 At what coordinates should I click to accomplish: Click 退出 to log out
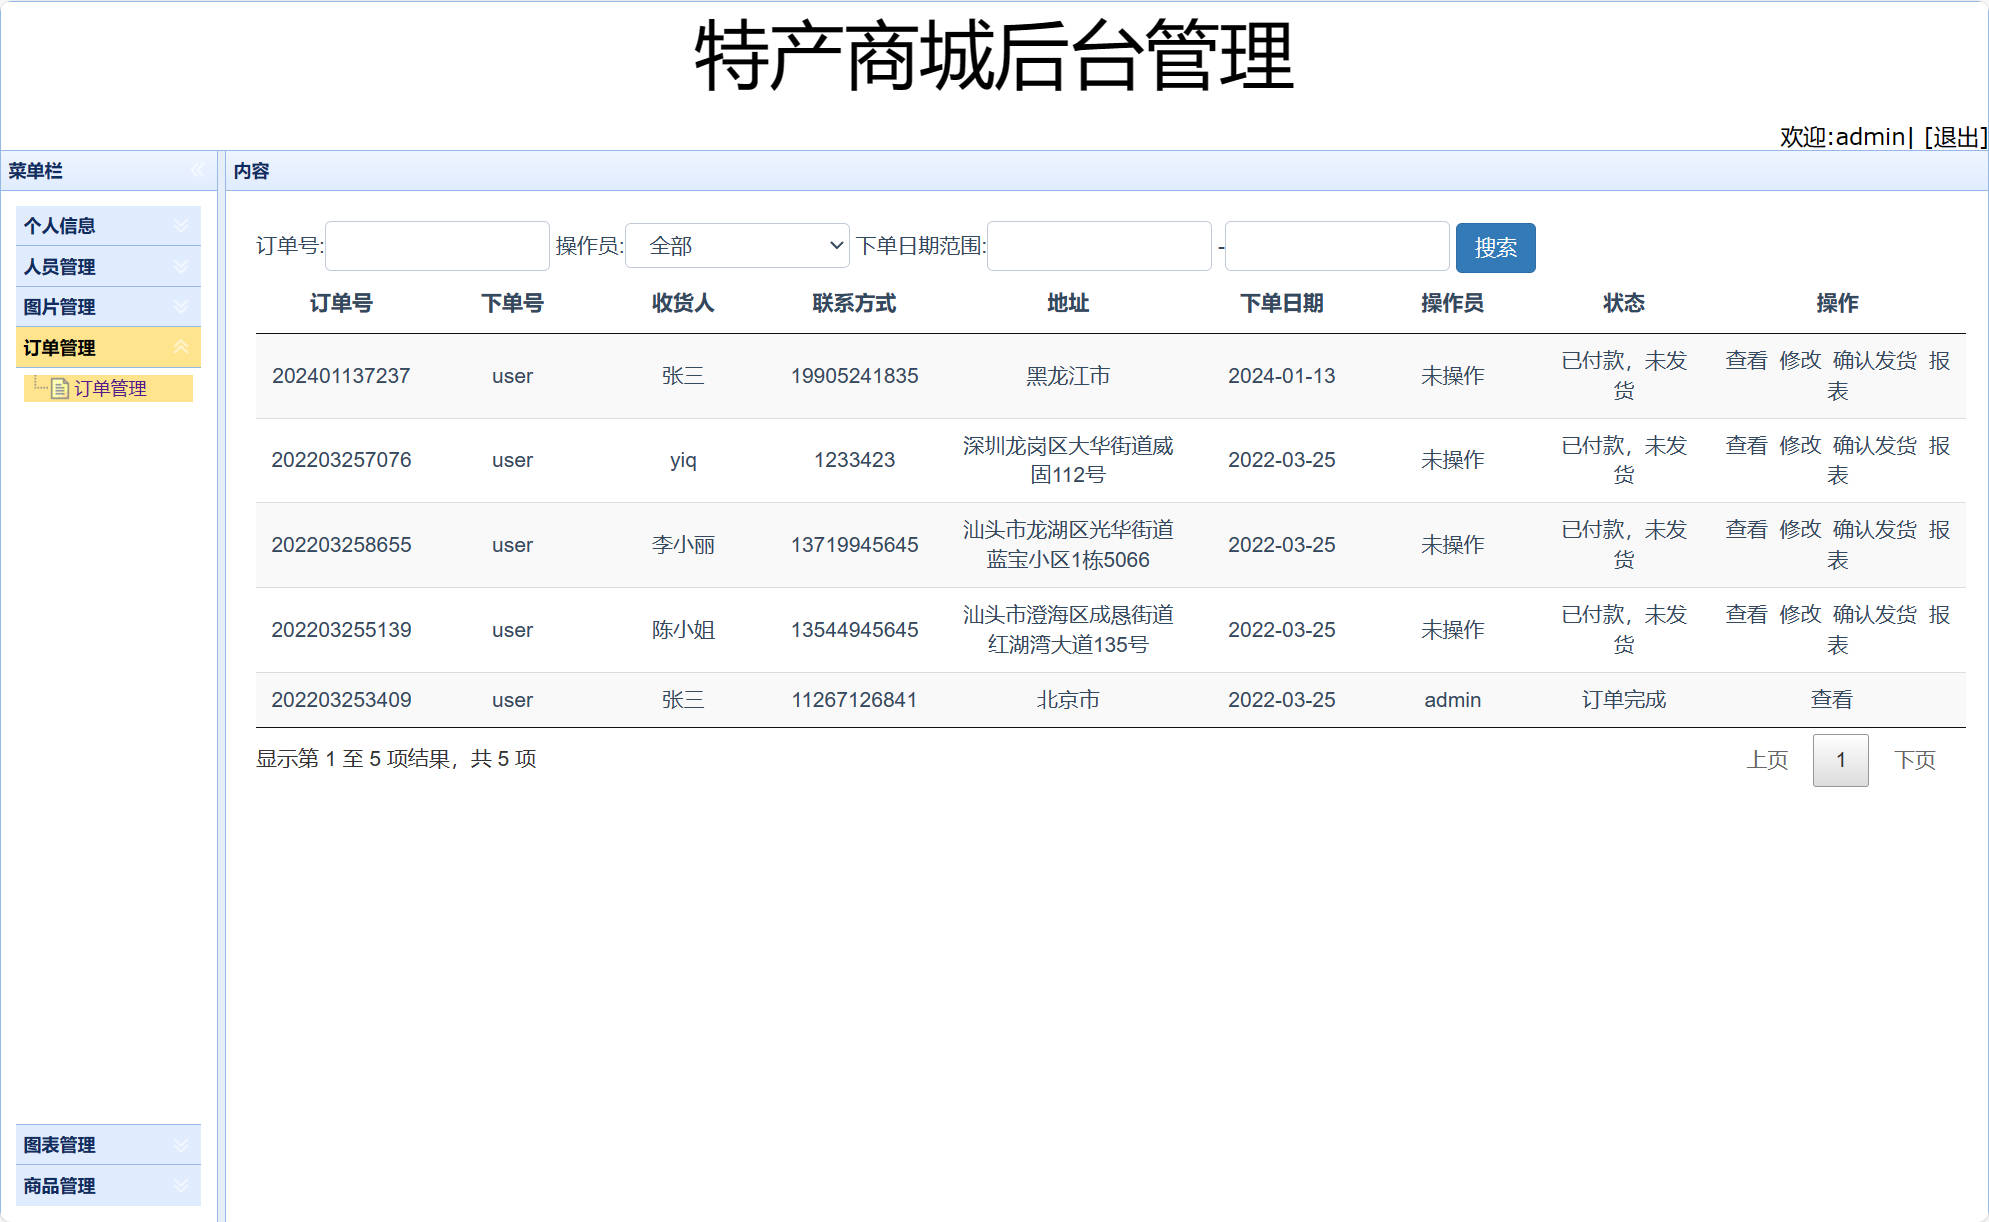pos(1956,137)
